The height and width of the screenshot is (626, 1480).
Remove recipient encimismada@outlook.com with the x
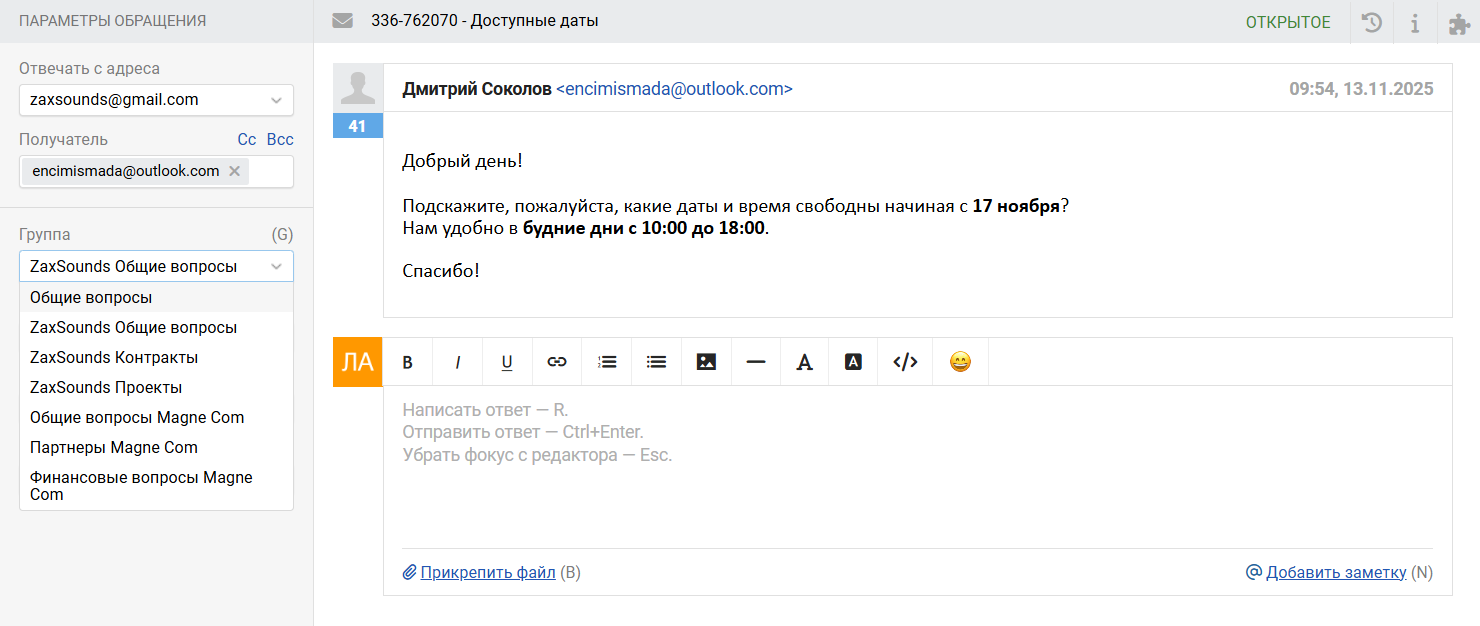pyautogui.click(x=234, y=171)
